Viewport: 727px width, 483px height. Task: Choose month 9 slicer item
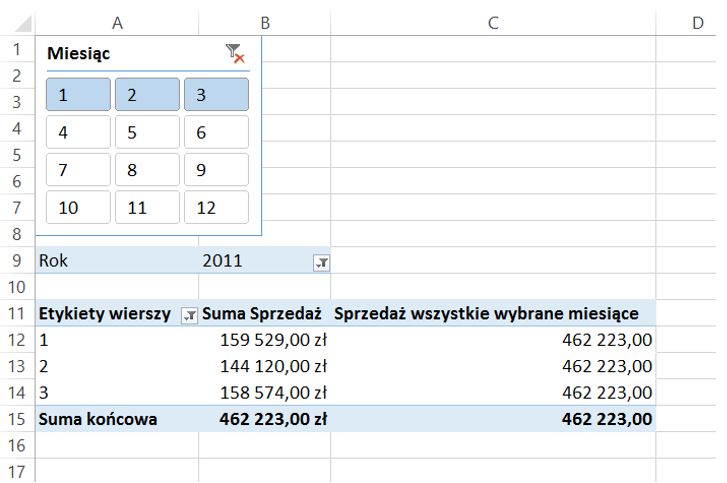coord(216,170)
